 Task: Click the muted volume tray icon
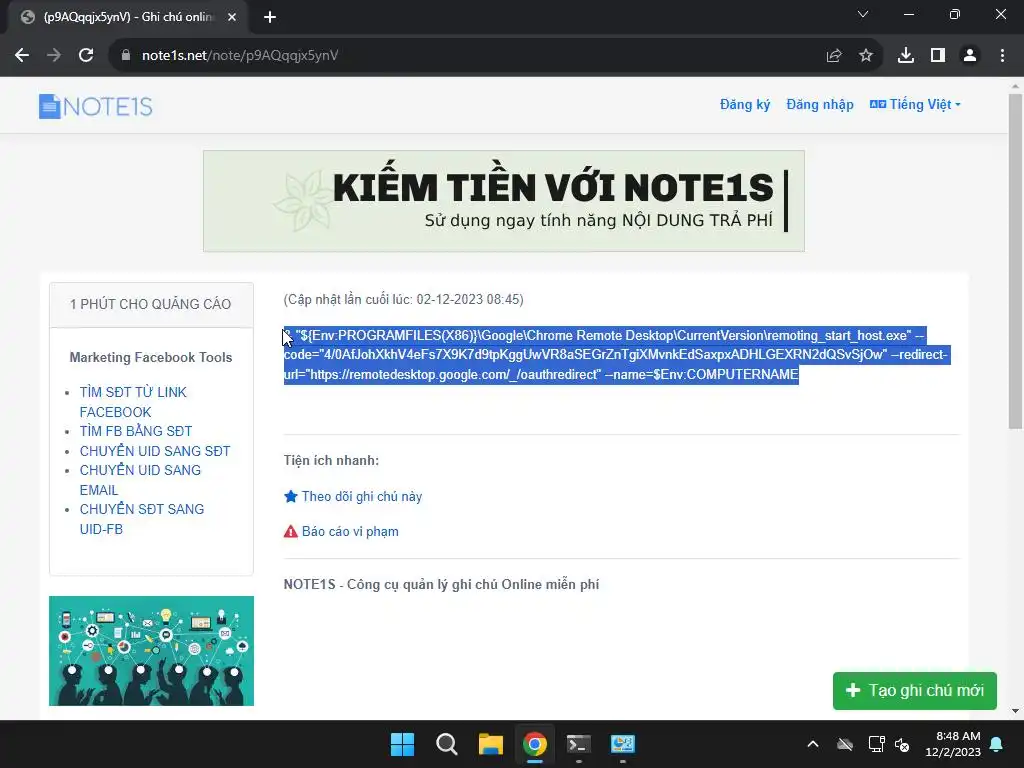902,744
